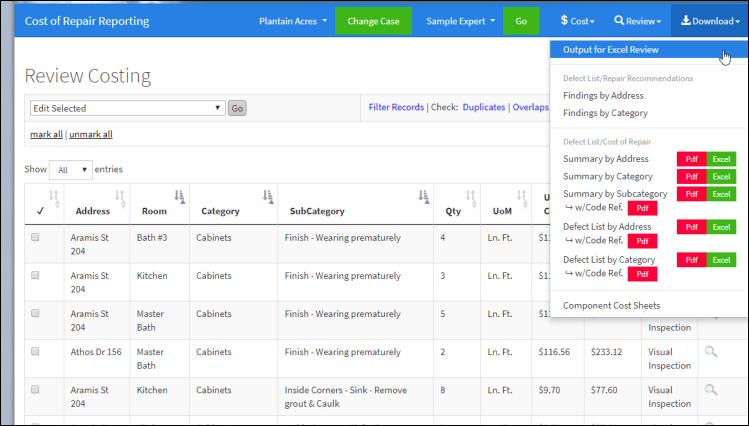Click magnifier icon in Athos Dr row
Viewport: 749px width, 426px height.
(x=711, y=352)
